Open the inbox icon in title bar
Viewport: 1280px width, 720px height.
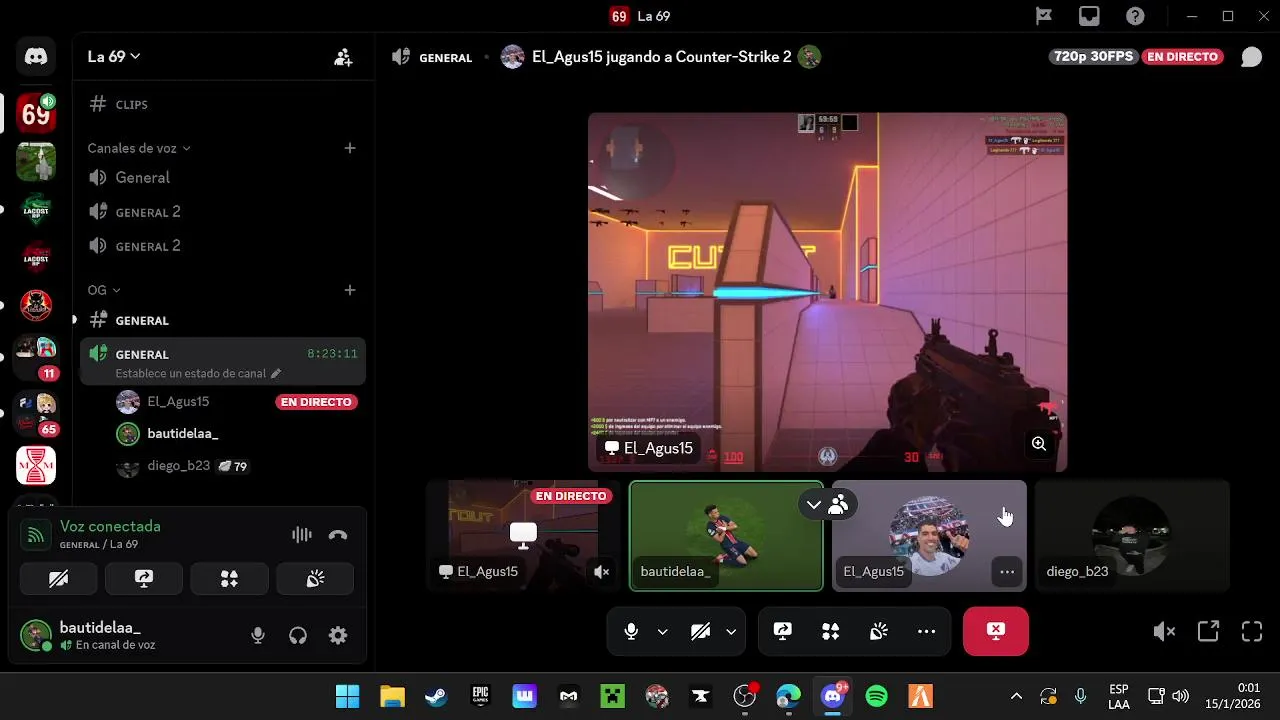(1089, 16)
